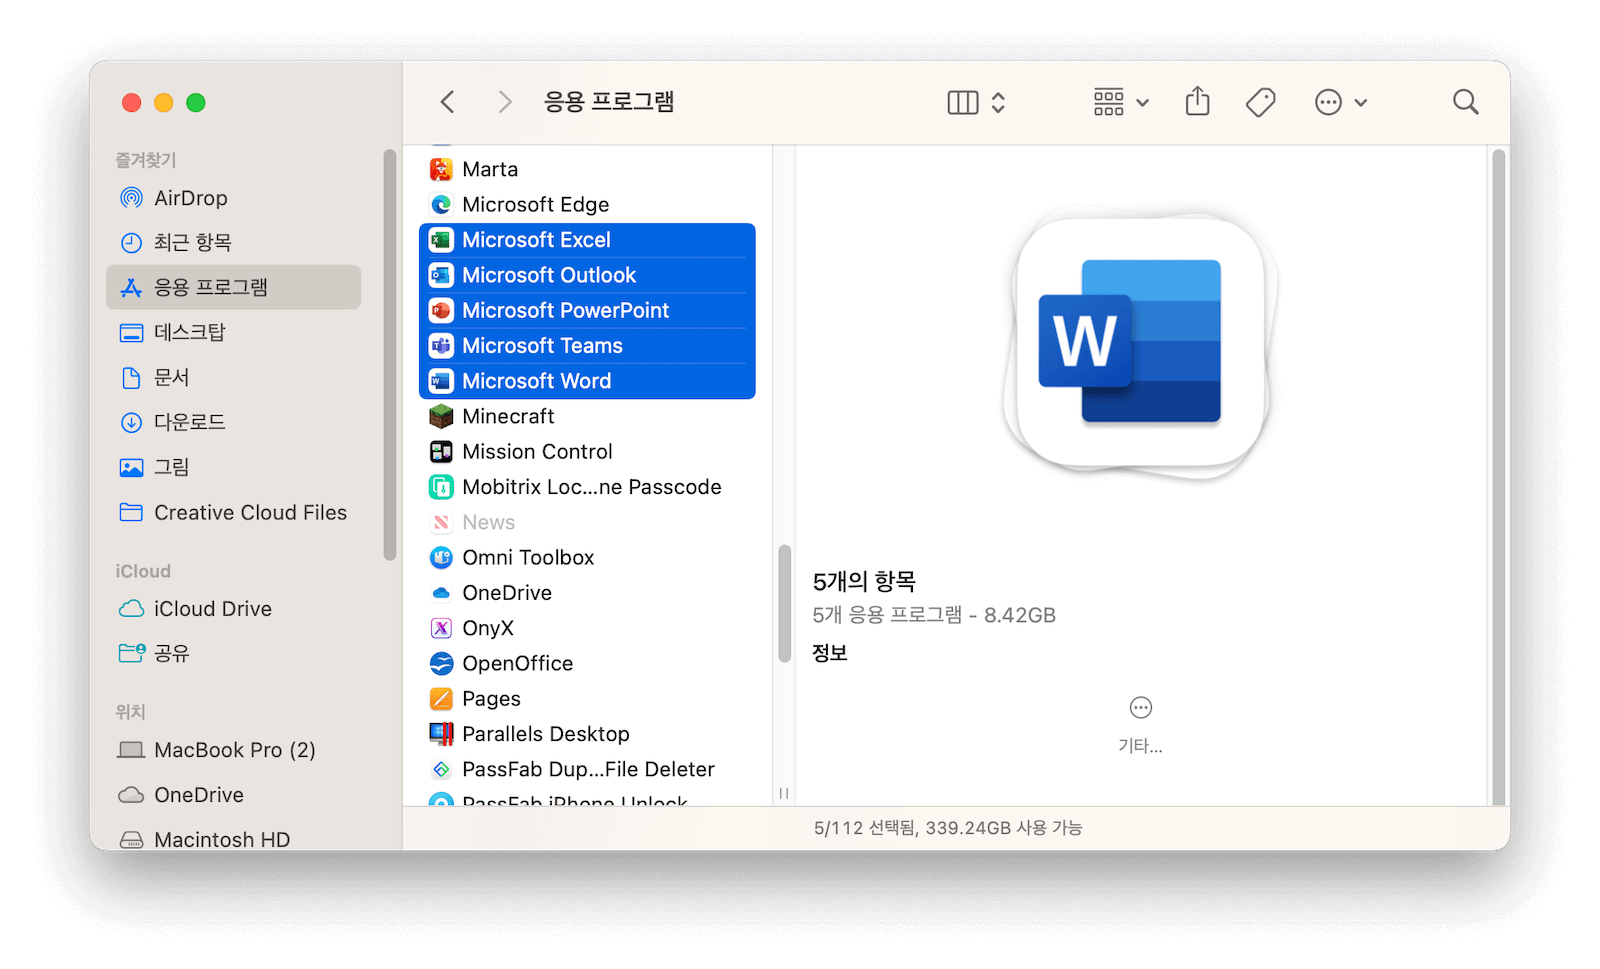Open 다운로드 in the sidebar
The image size is (1600, 969).
tap(233, 422)
